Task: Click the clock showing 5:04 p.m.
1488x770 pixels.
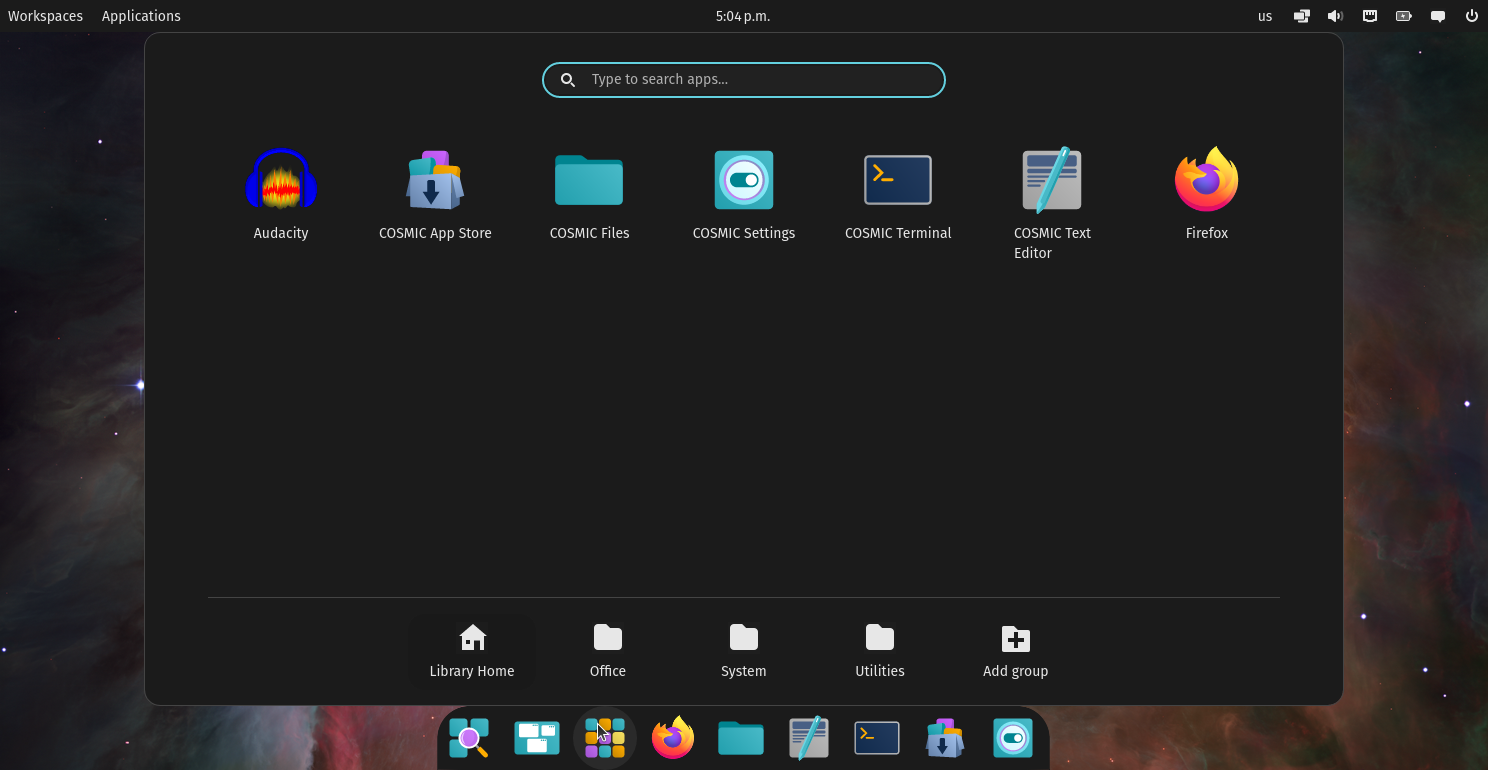Action: pyautogui.click(x=743, y=16)
